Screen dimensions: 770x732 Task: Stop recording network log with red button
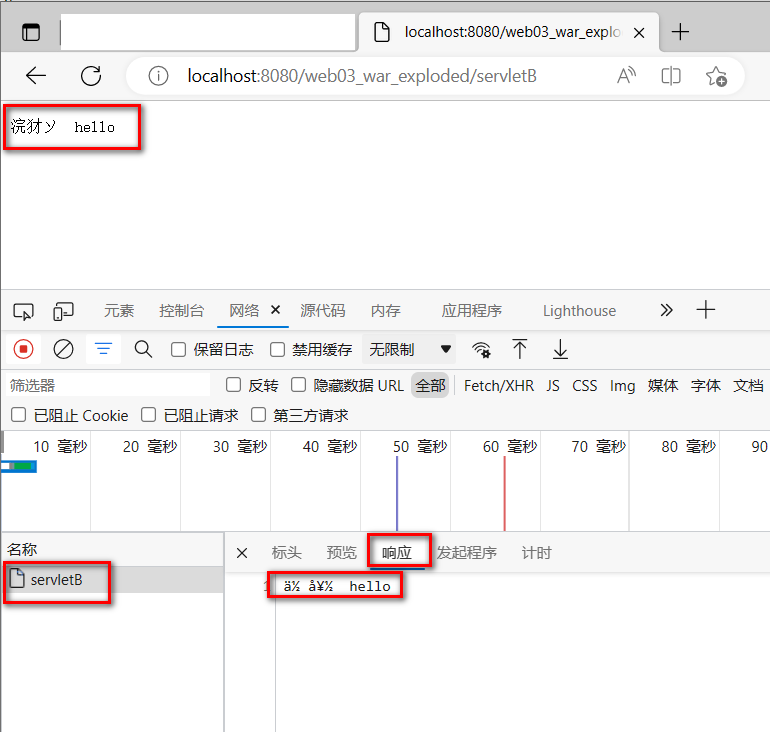pyautogui.click(x=24, y=349)
